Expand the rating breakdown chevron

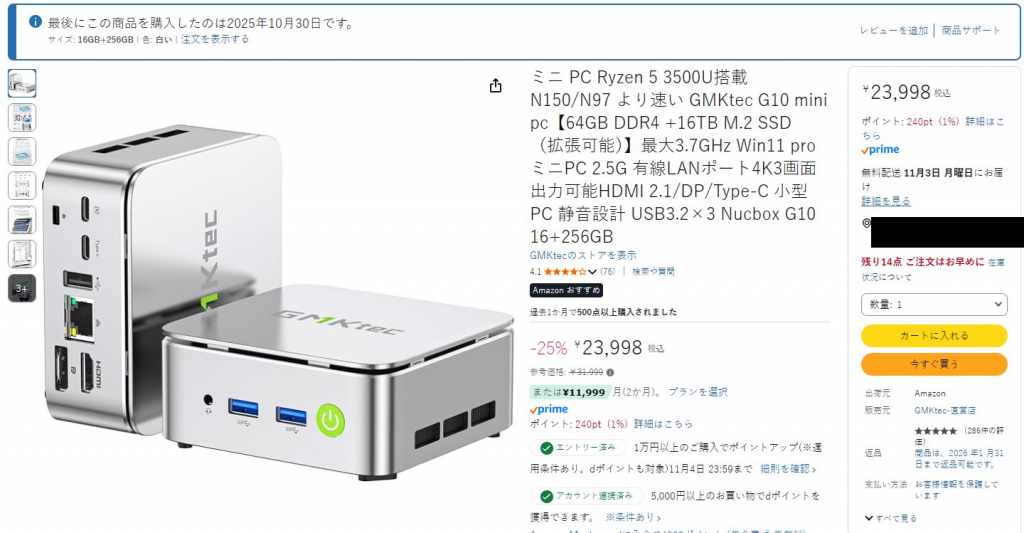(592, 272)
